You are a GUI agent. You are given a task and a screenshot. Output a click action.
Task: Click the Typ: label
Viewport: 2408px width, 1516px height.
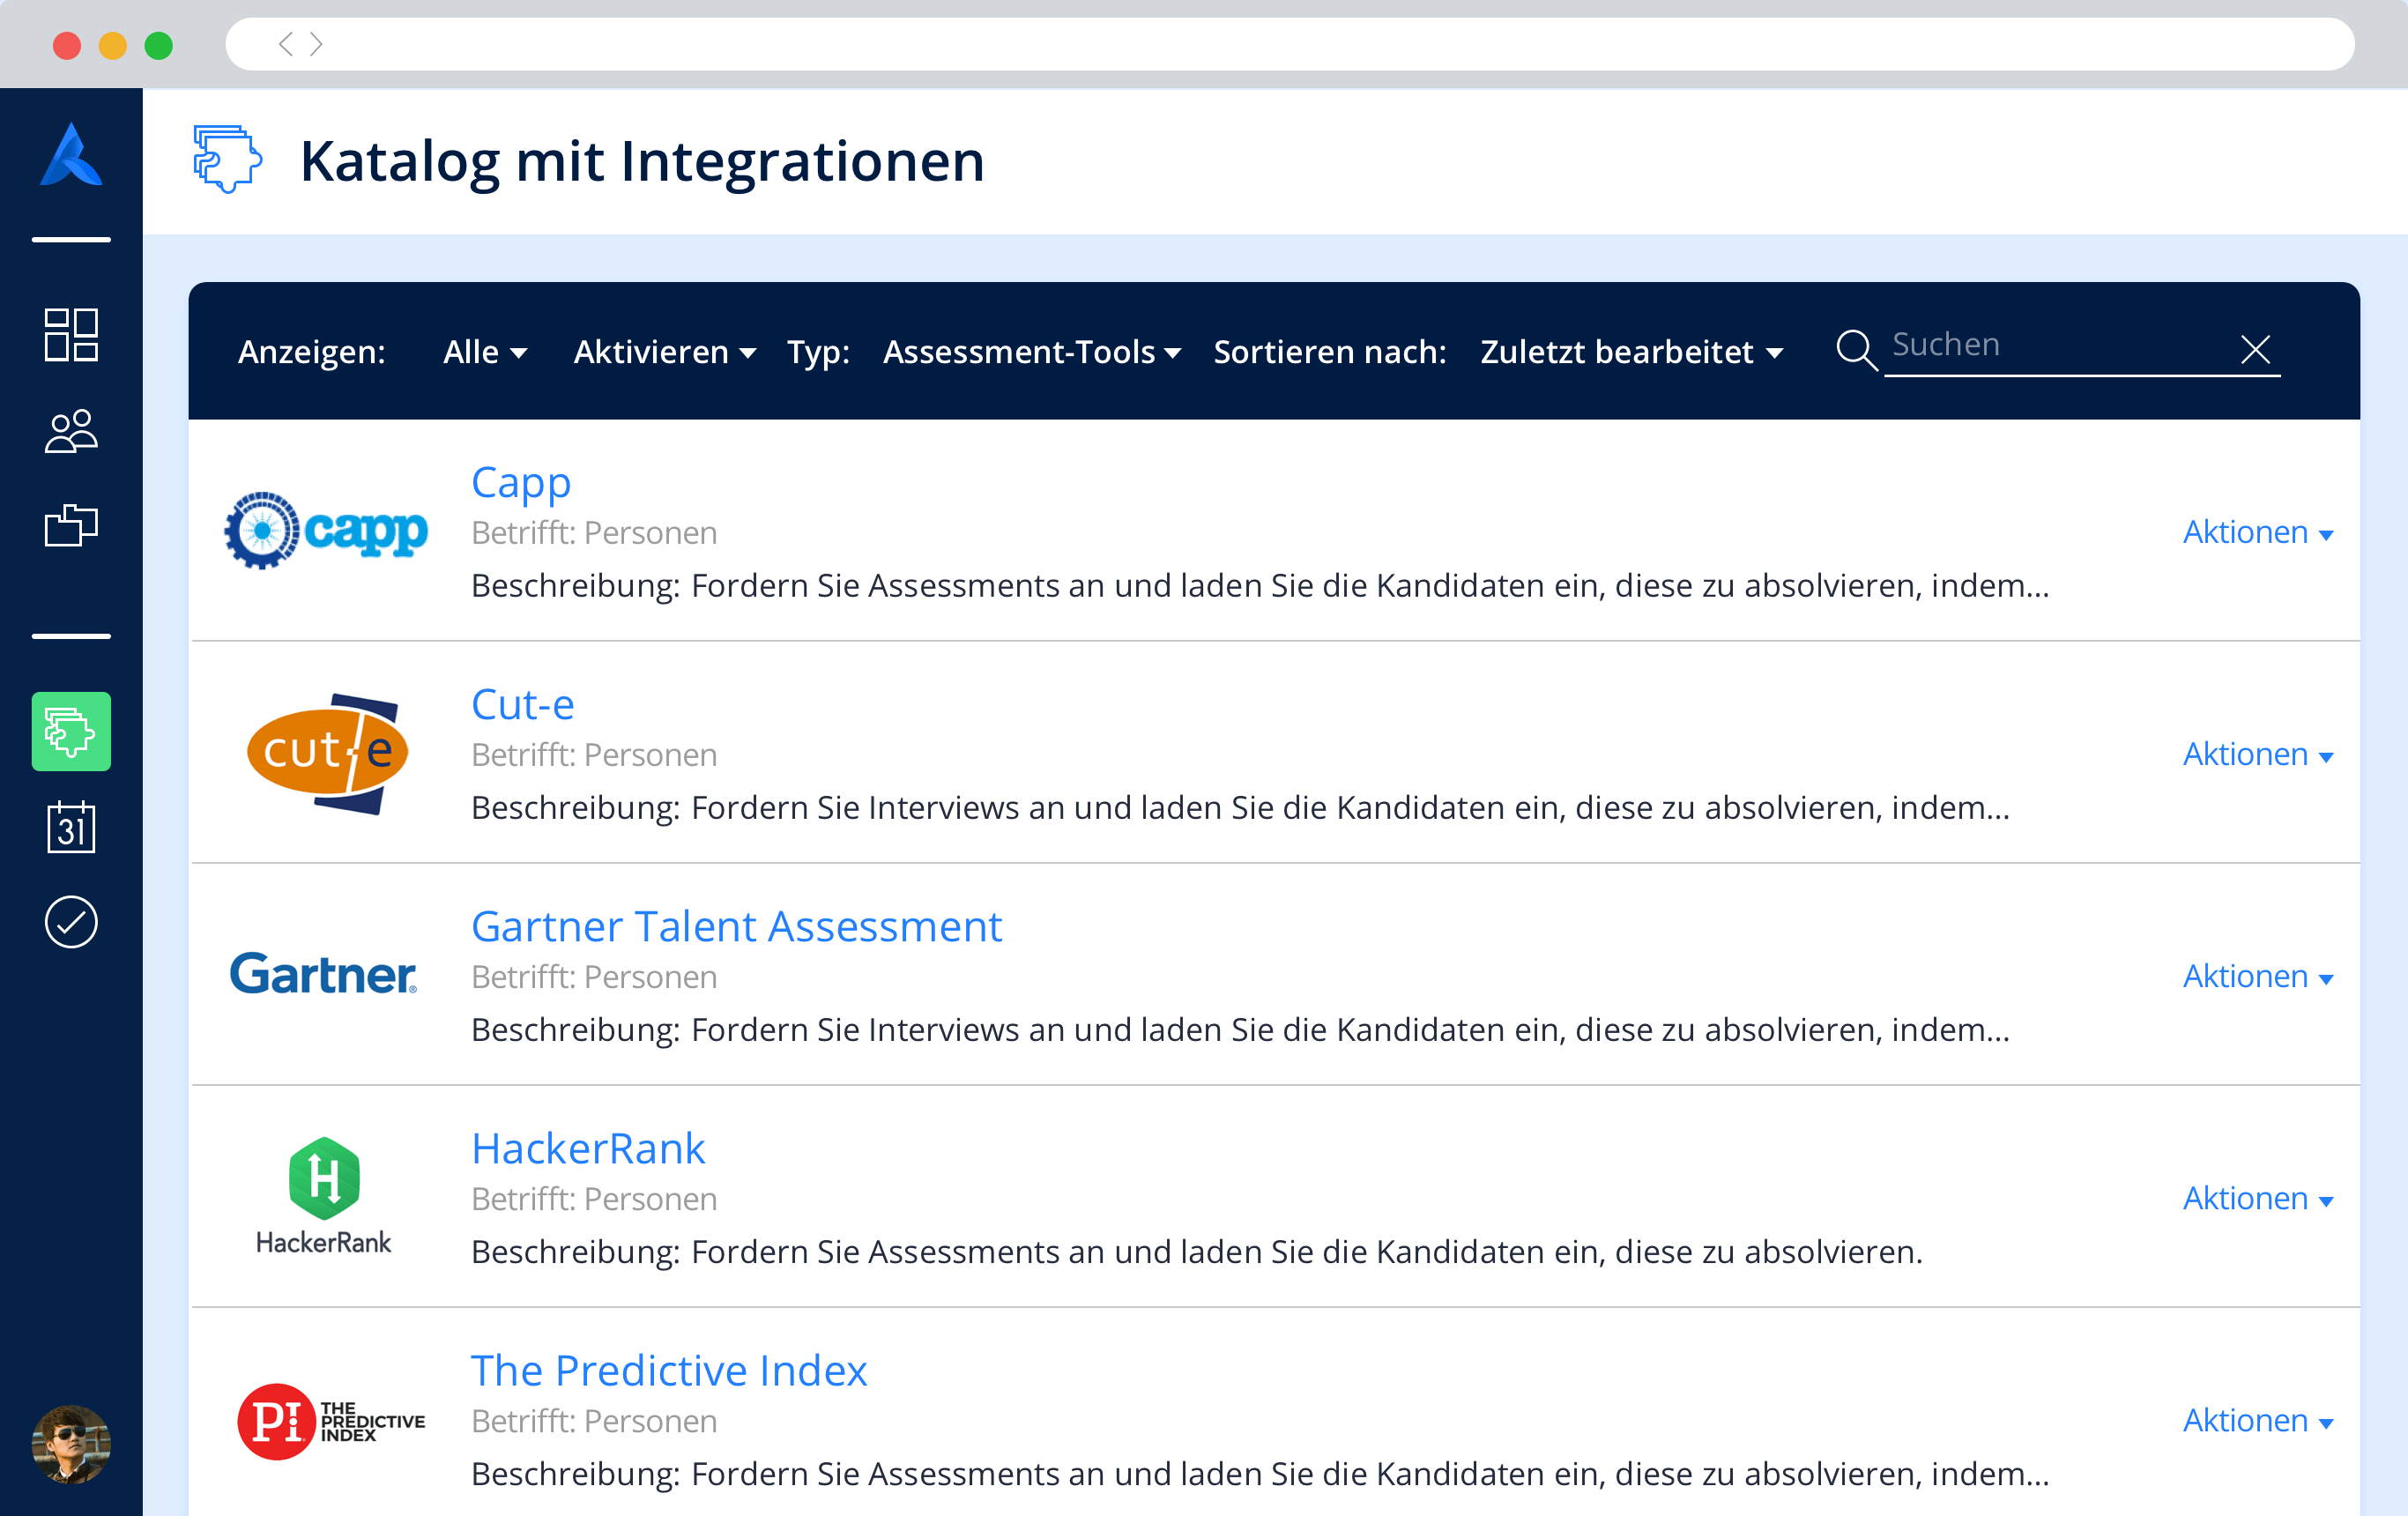tap(818, 352)
